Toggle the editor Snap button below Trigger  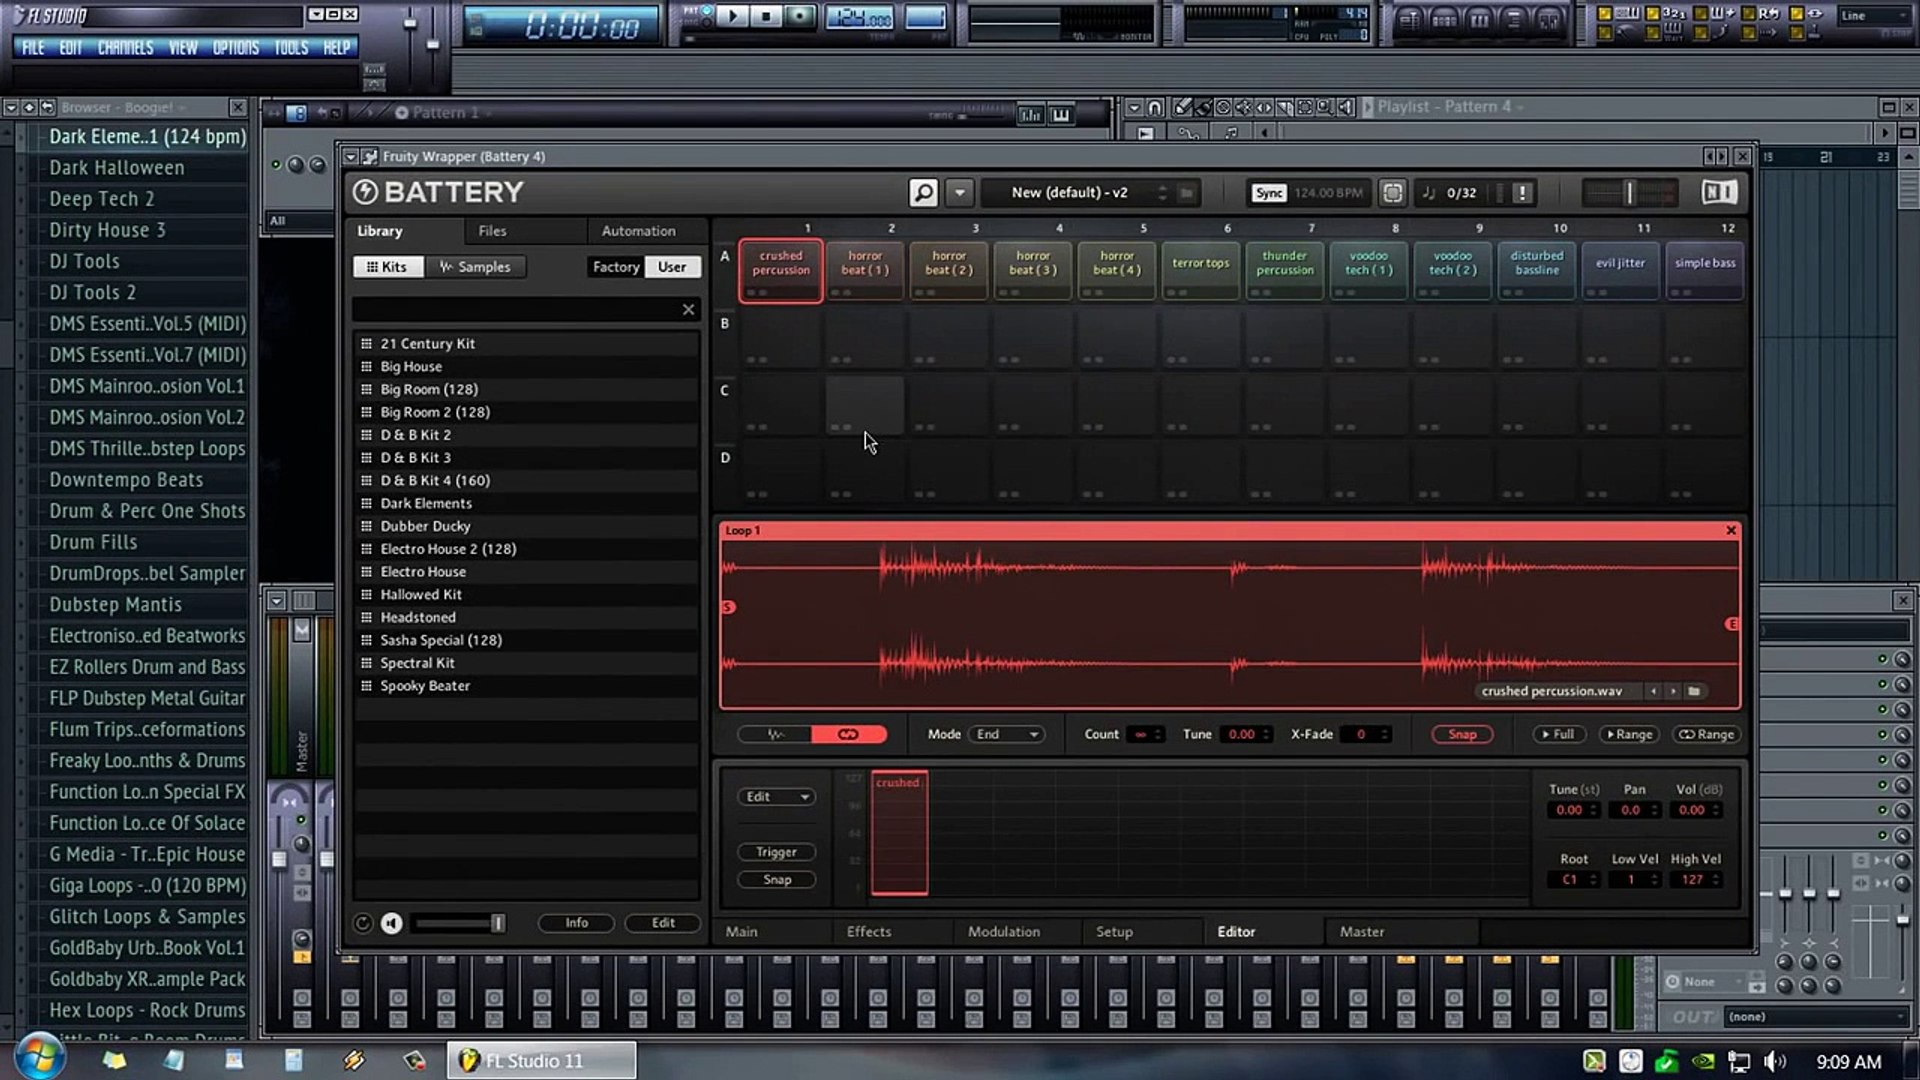(776, 880)
